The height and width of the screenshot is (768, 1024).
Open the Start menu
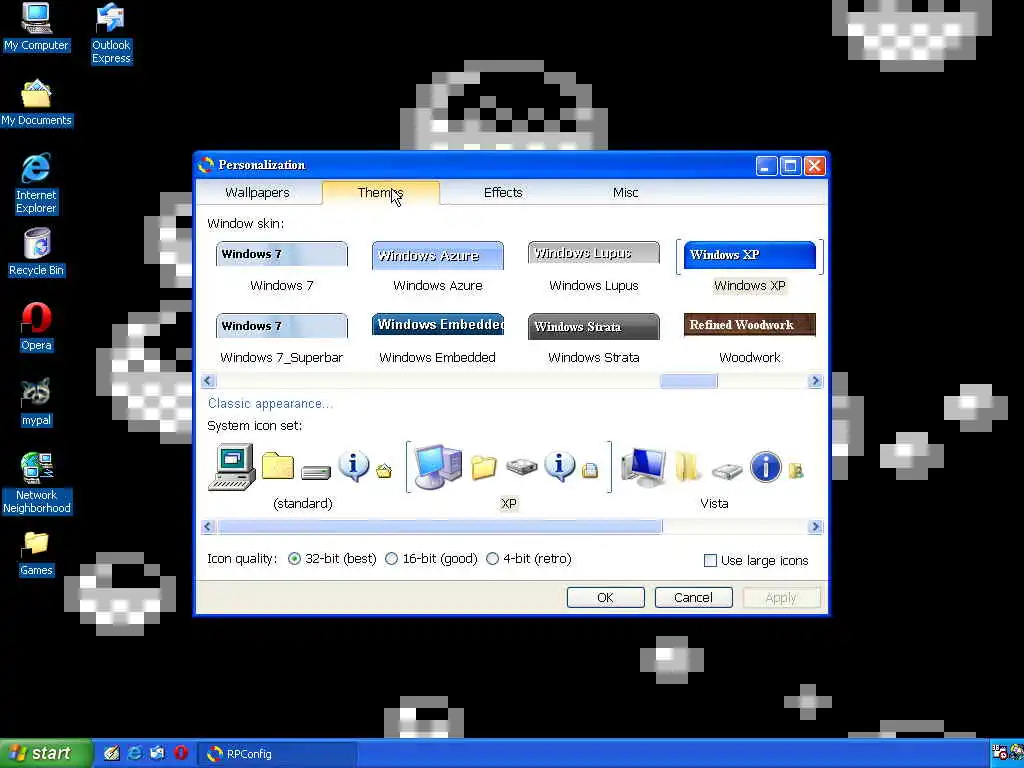pos(46,753)
